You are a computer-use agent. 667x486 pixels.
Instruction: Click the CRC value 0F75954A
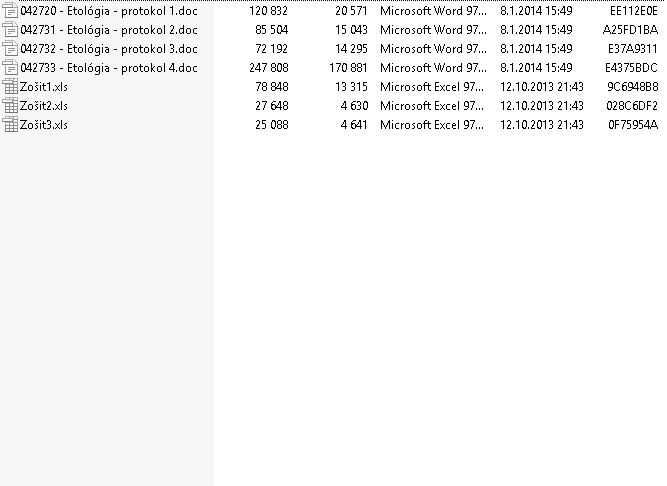[x=633, y=125]
